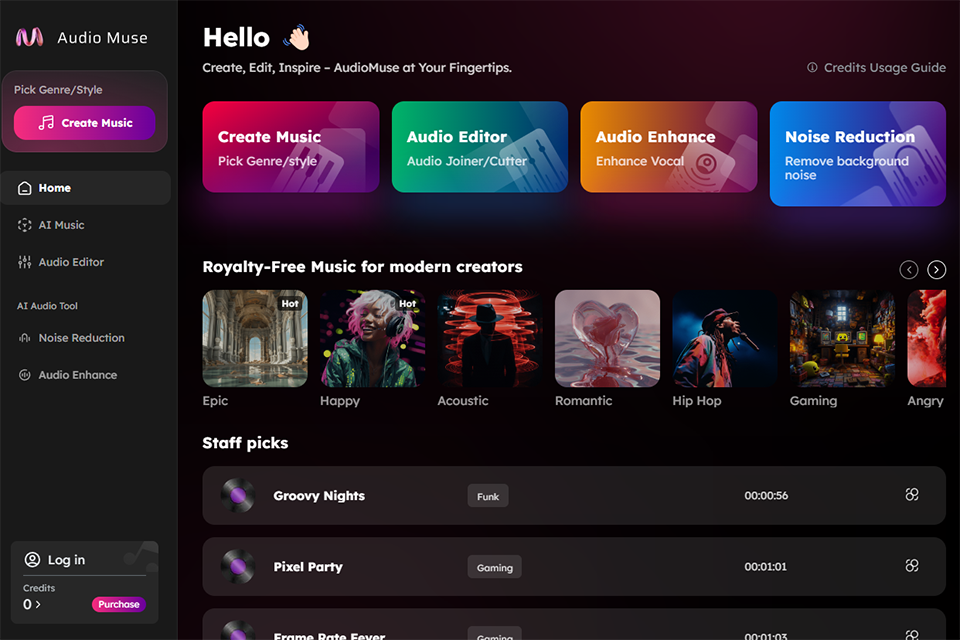960x640 pixels.
Task: Click the Staff picks heading
Action: (x=246, y=443)
